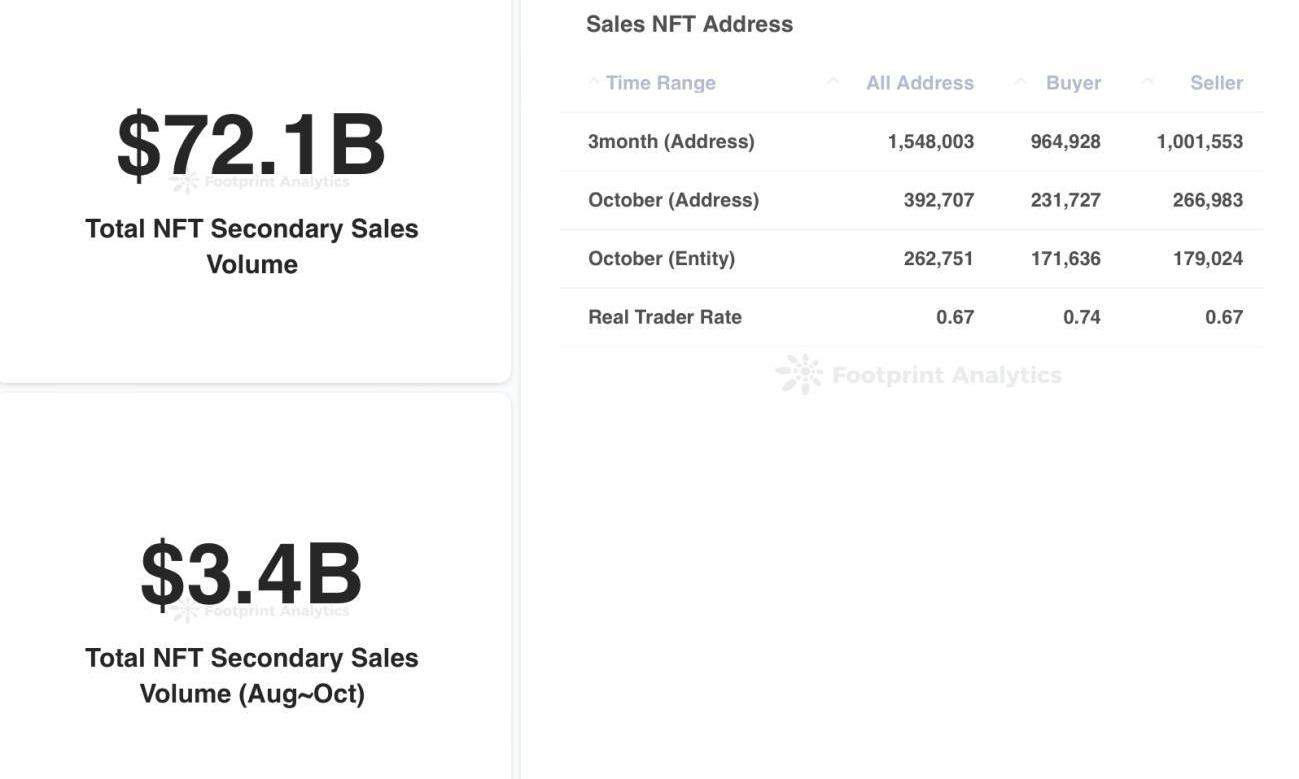Image resolution: width=1299 pixels, height=779 pixels.
Task: Click the 179,024 seller entity cell
Action: (x=1207, y=258)
